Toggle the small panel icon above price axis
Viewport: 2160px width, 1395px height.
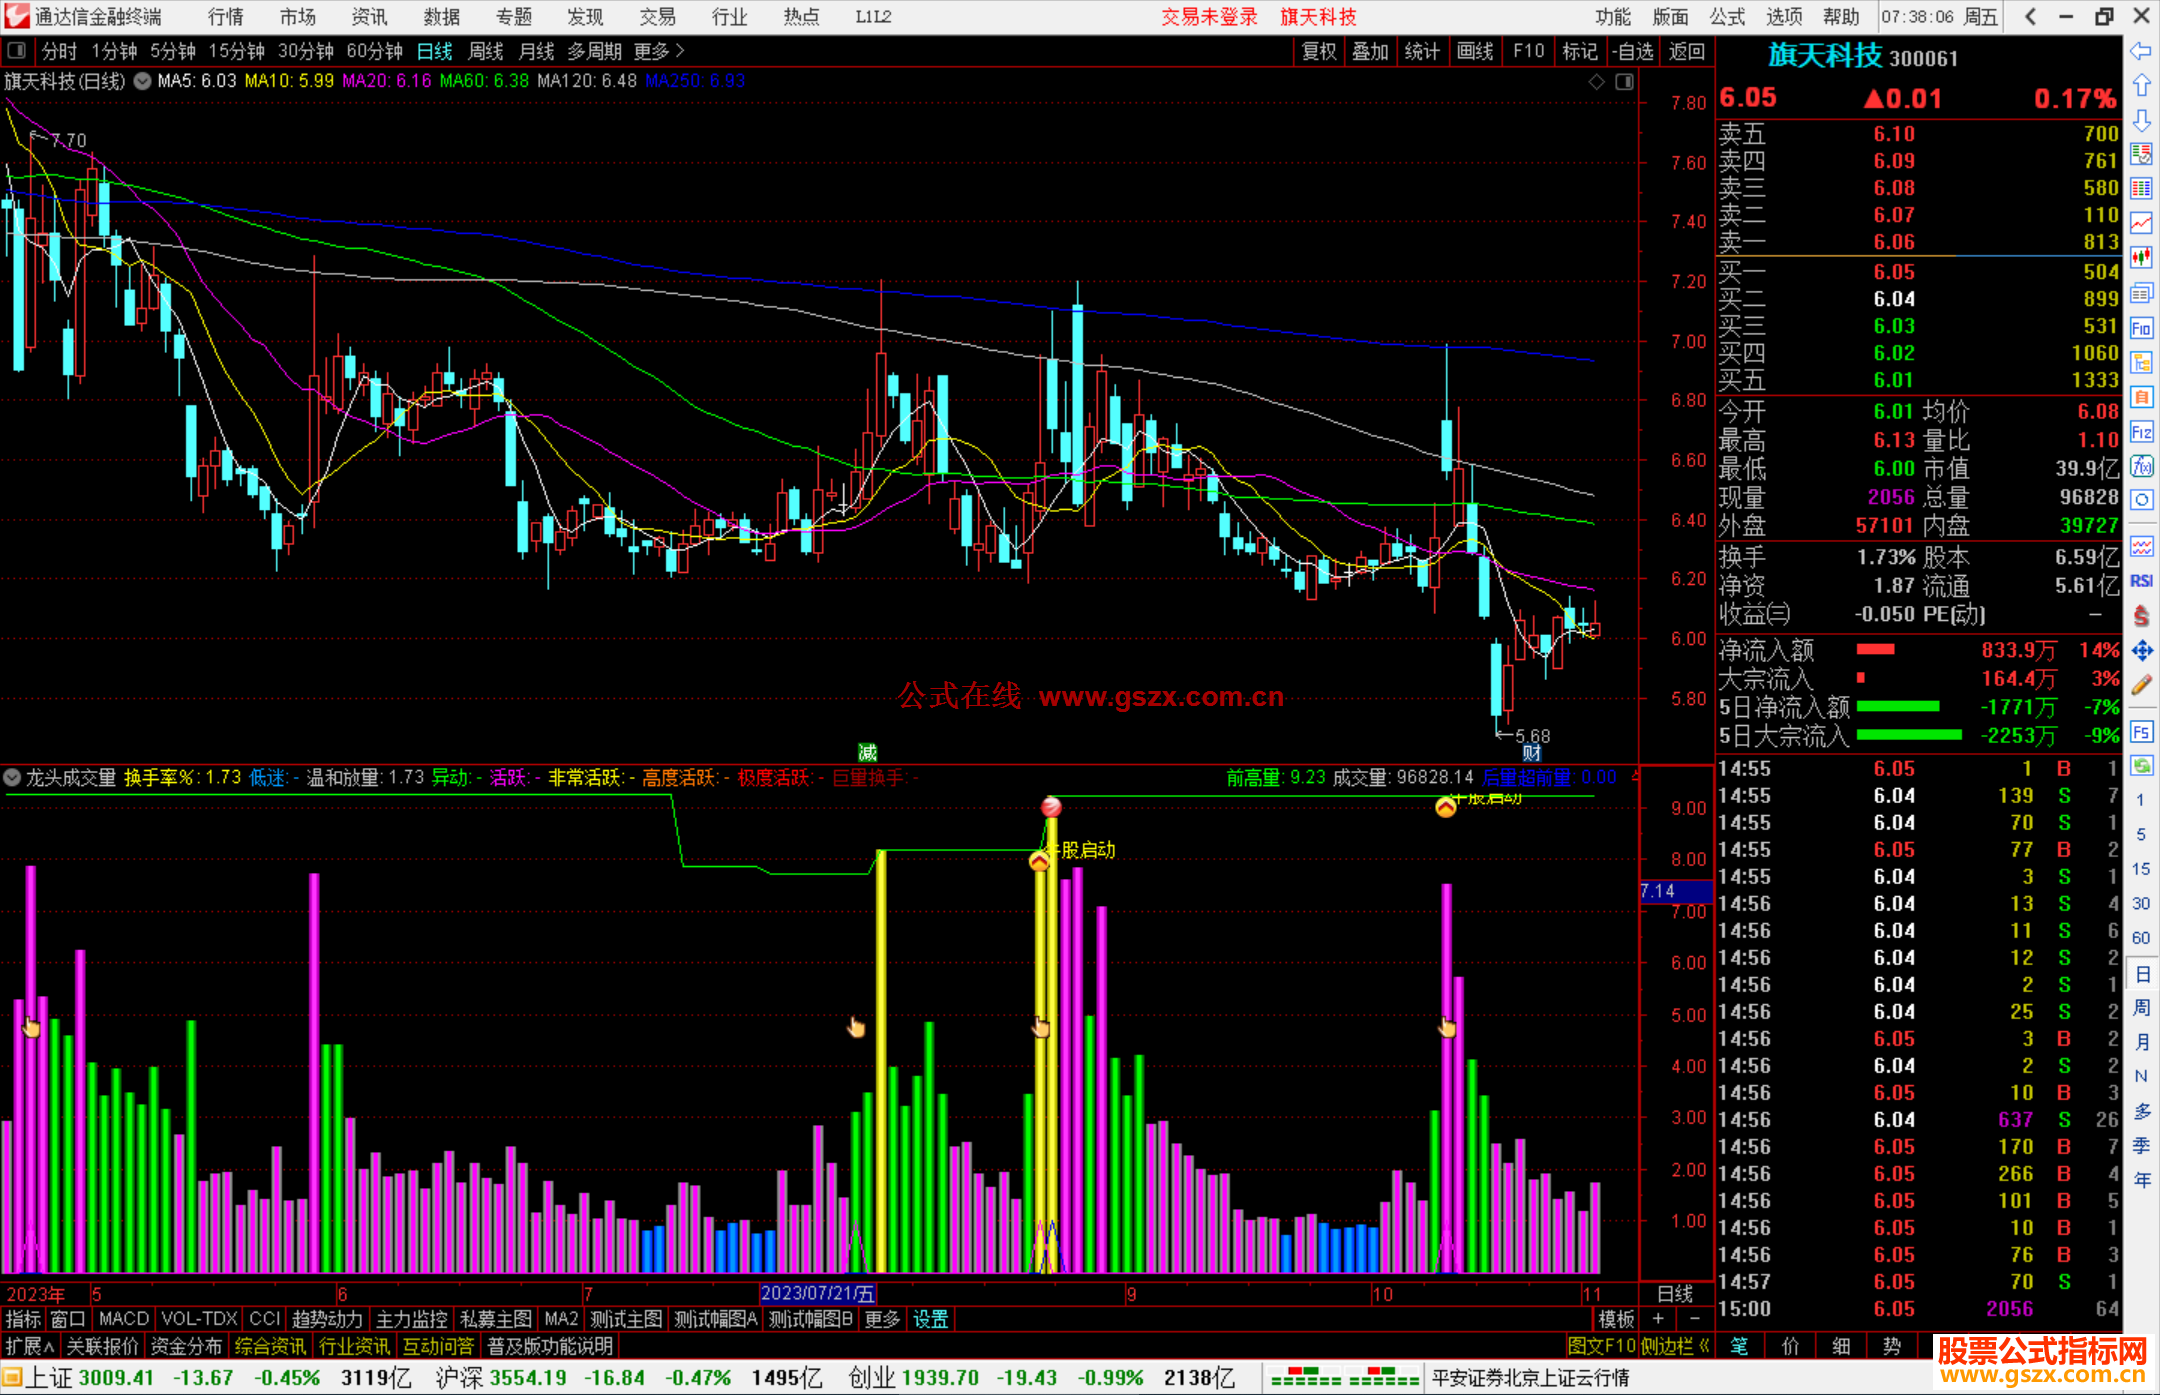pyautogui.click(x=1624, y=82)
